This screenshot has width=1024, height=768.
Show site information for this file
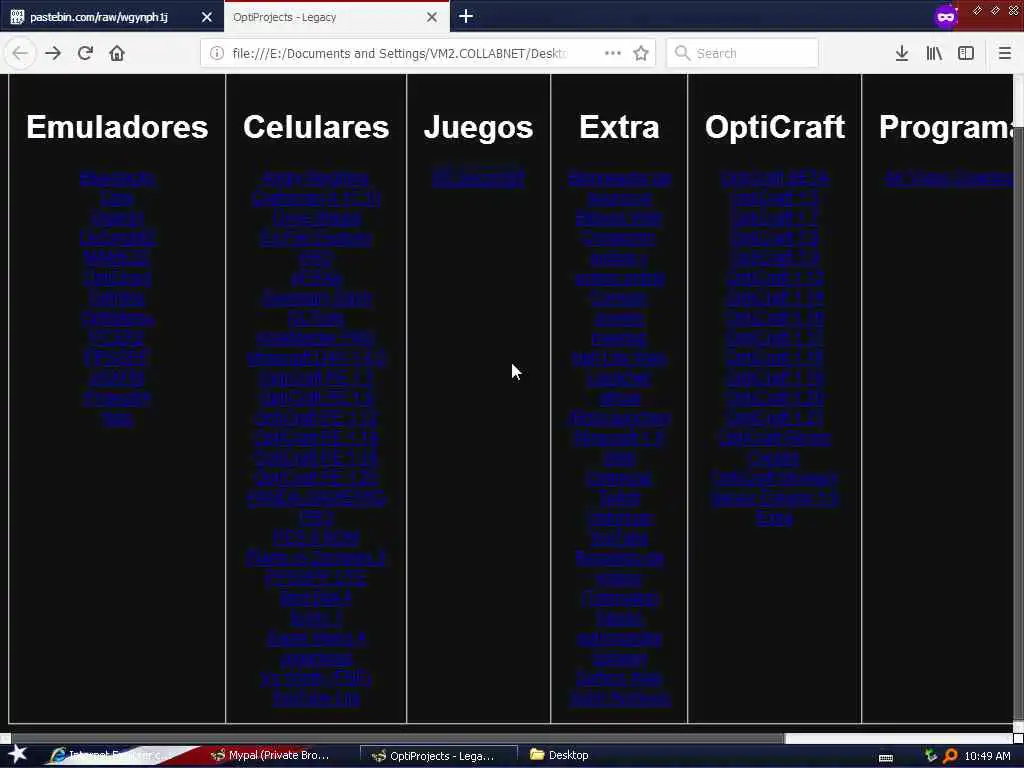[217, 53]
